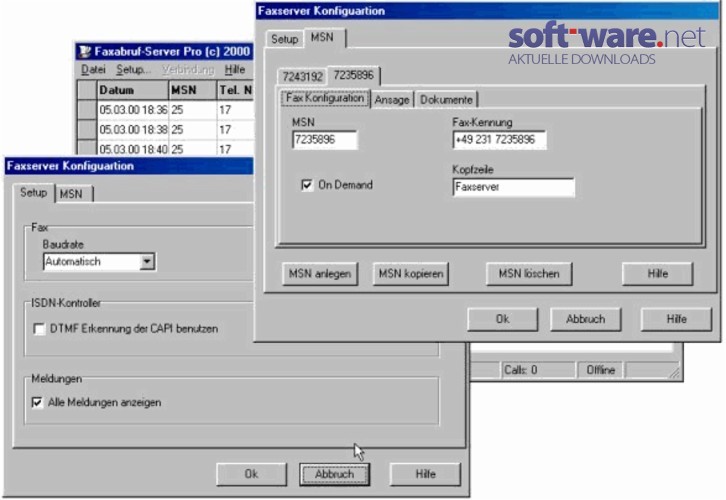Click the MSN input field containing 7235896
This screenshot has width=726, height=500.
tap(325, 140)
